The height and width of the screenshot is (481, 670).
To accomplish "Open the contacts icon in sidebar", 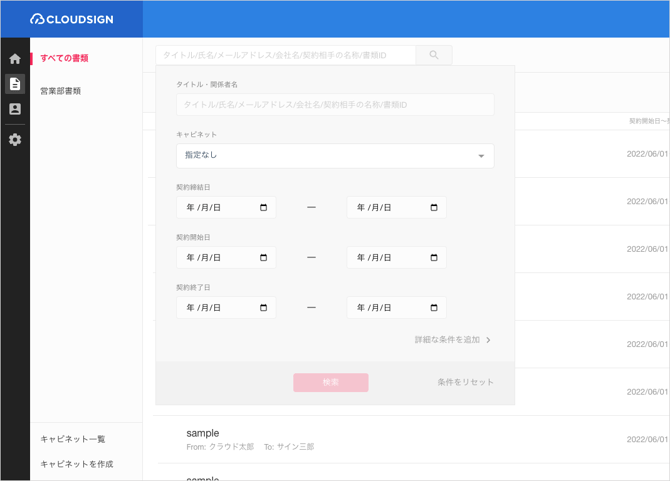I will point(15,109).
